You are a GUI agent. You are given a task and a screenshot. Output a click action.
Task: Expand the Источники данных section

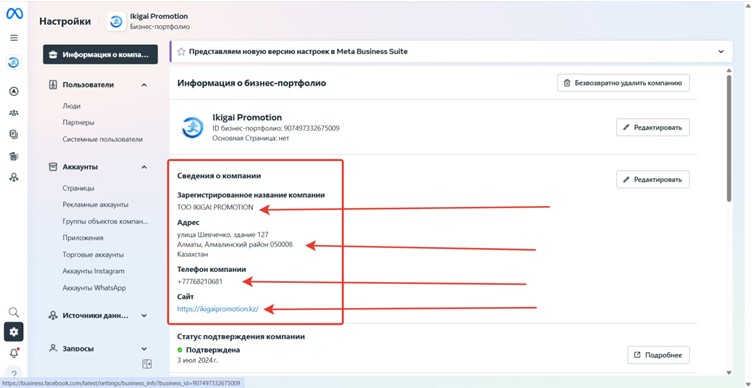tap(144, 316)
